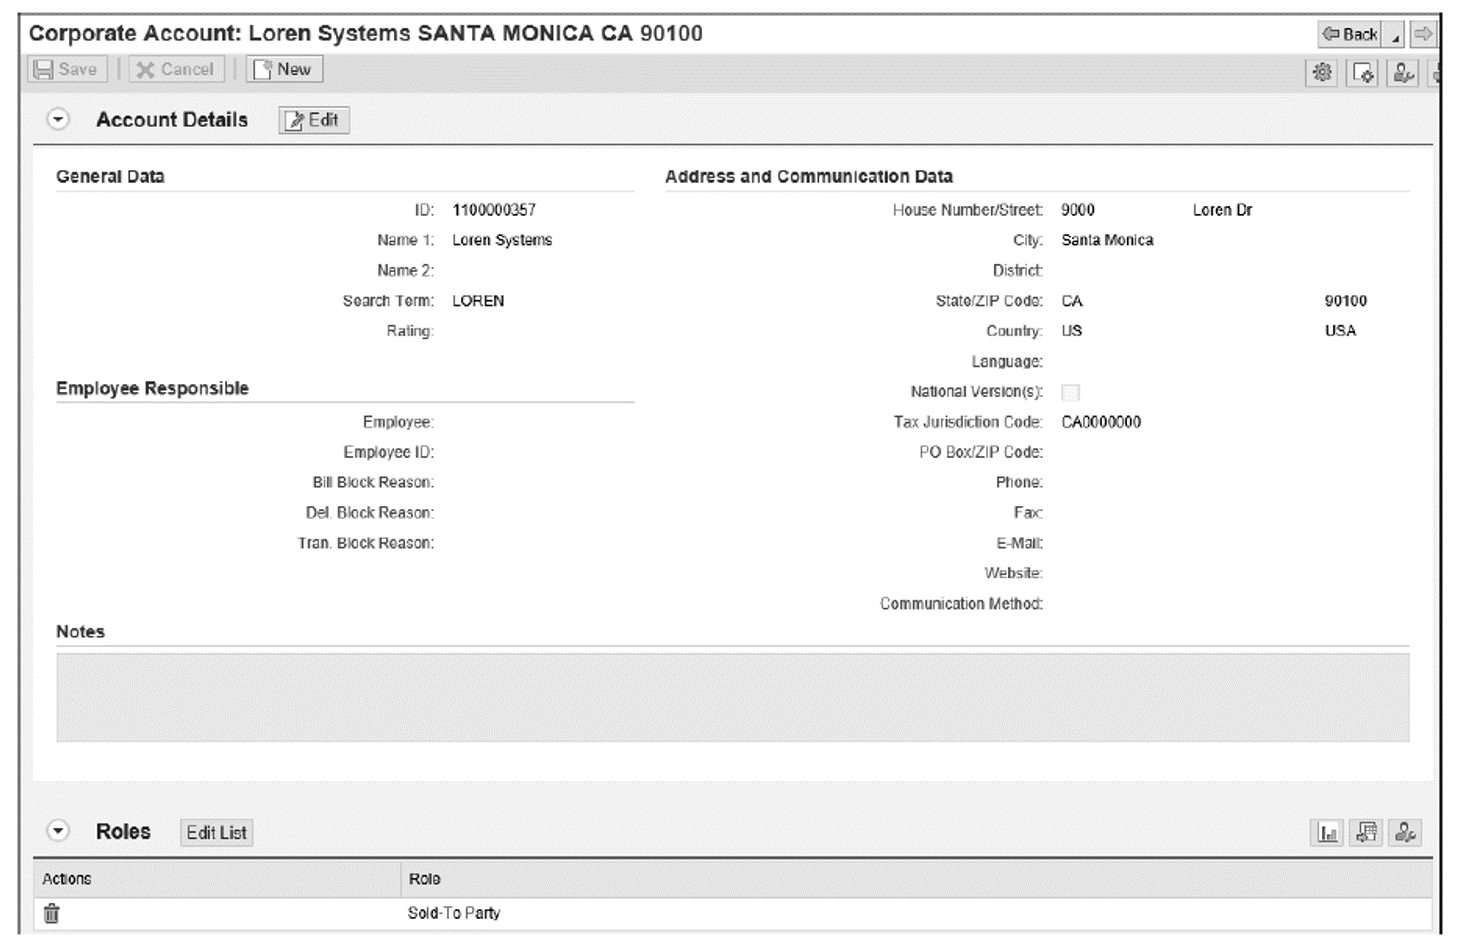The width and height of the screenshot is (1460, 945).
Task: Open the bar chart analytics icon in Roles section
Action: click(x=1327, y=832)
